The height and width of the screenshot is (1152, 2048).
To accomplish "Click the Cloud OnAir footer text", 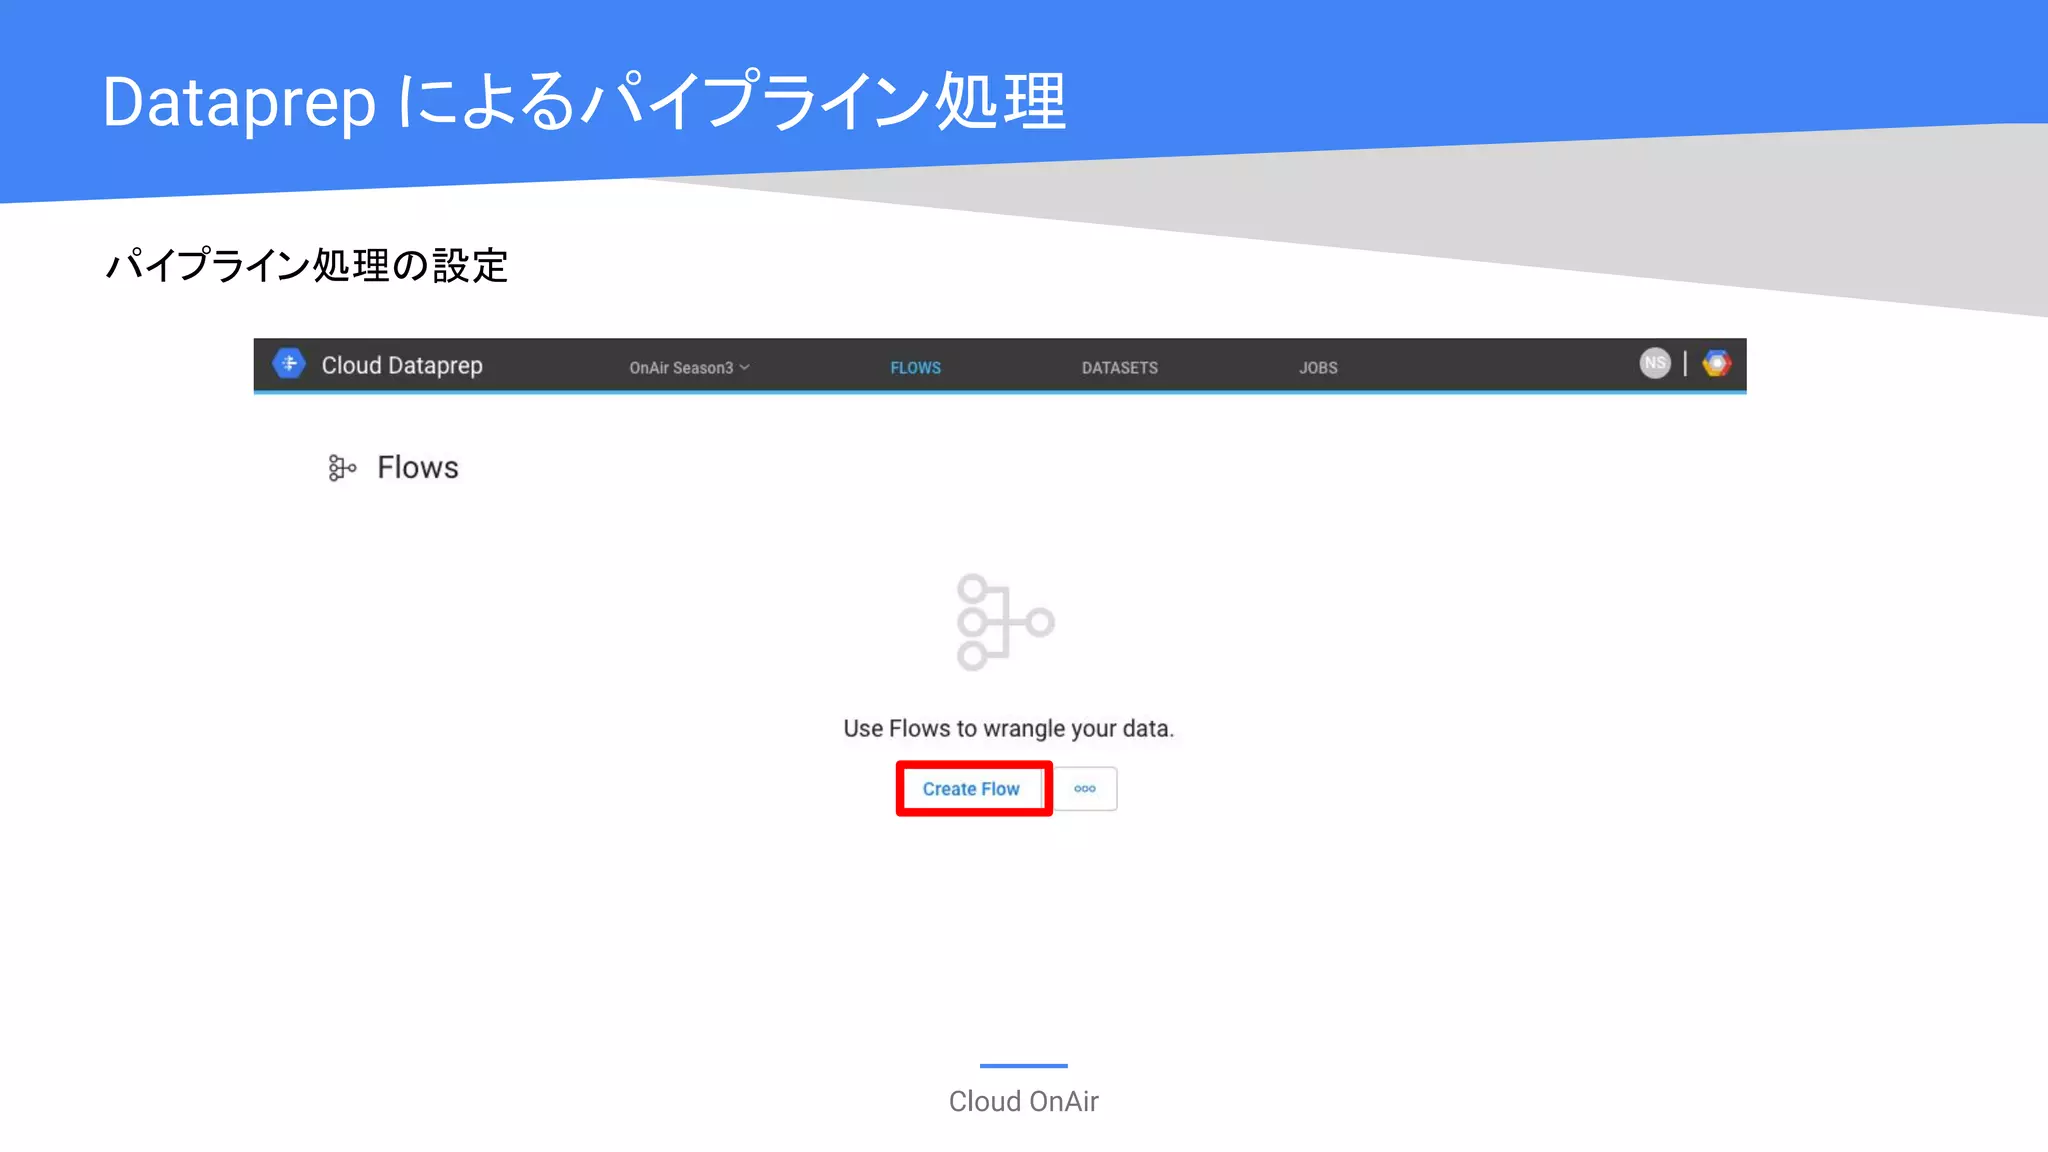I will [1023, 1101].
